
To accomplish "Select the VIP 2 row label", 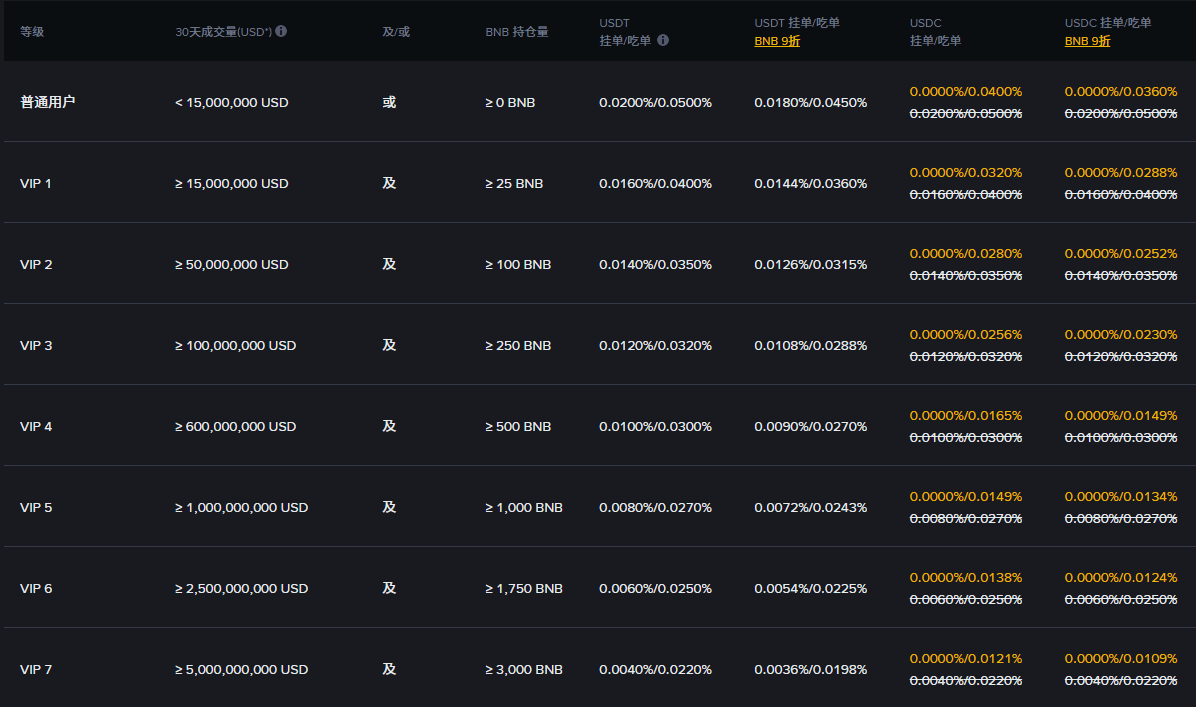I will tap(36, 264).
